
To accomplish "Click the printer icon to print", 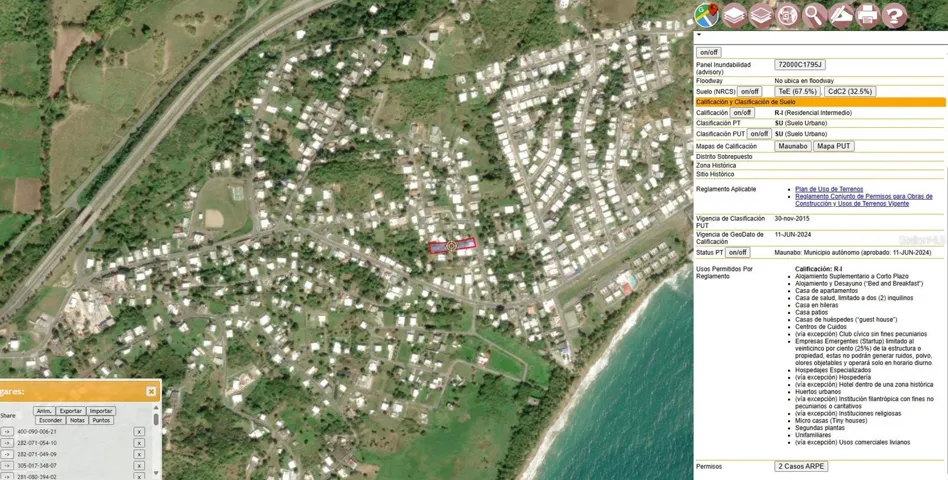I will [x=867, y=15].
